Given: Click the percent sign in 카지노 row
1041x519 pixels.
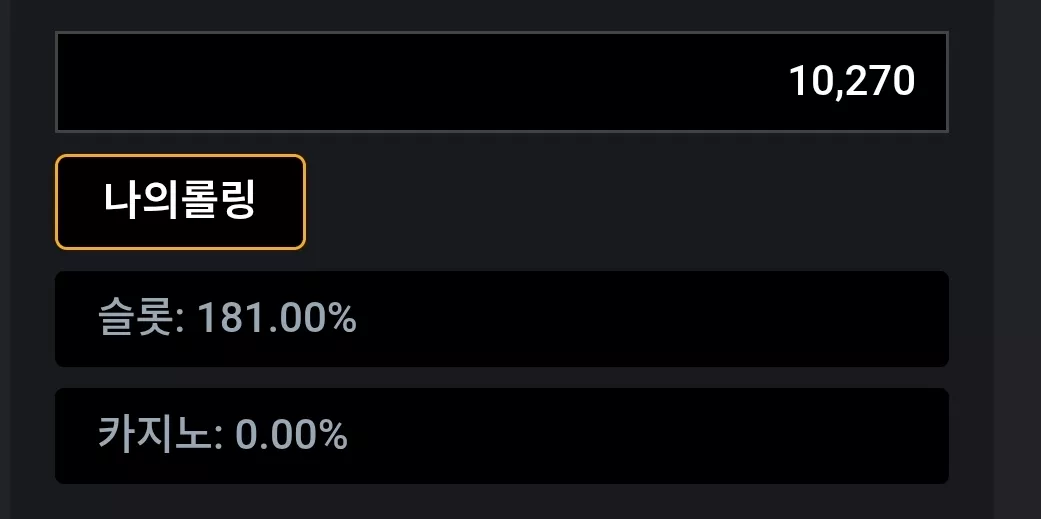Looking at the screenshot, I should click(x=333, y=436).
